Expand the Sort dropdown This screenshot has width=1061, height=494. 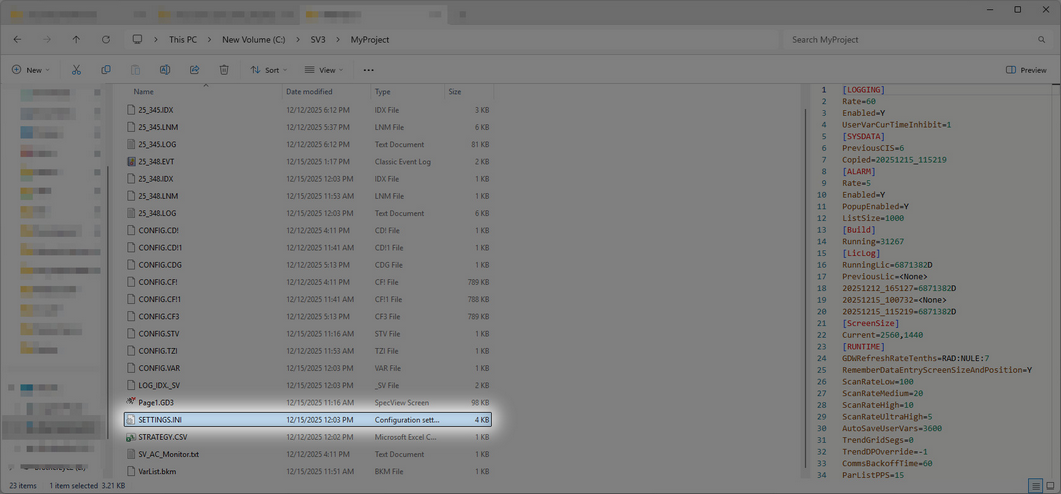coord(268,70)
